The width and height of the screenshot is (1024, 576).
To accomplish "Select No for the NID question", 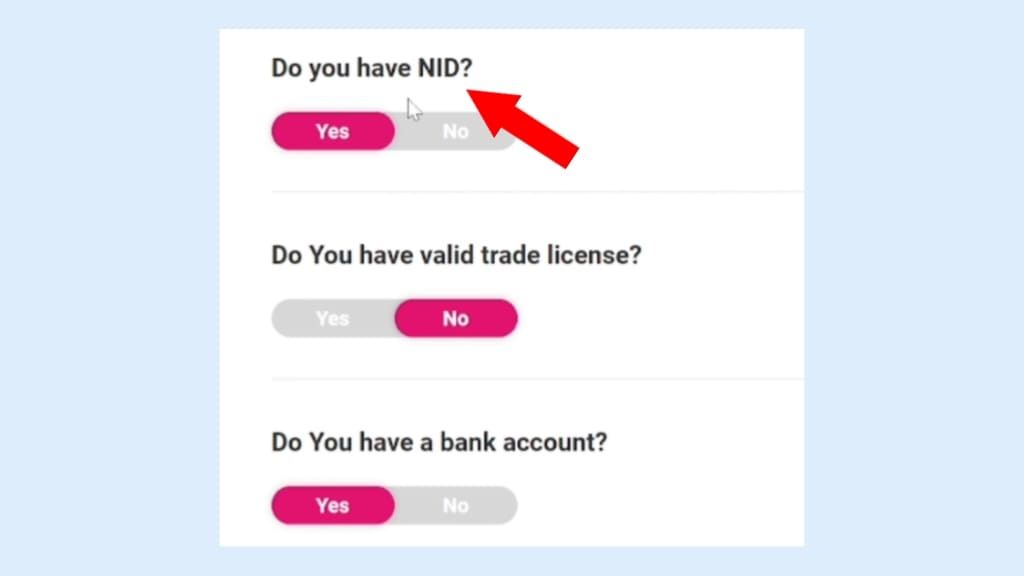I will pos(455,131).
